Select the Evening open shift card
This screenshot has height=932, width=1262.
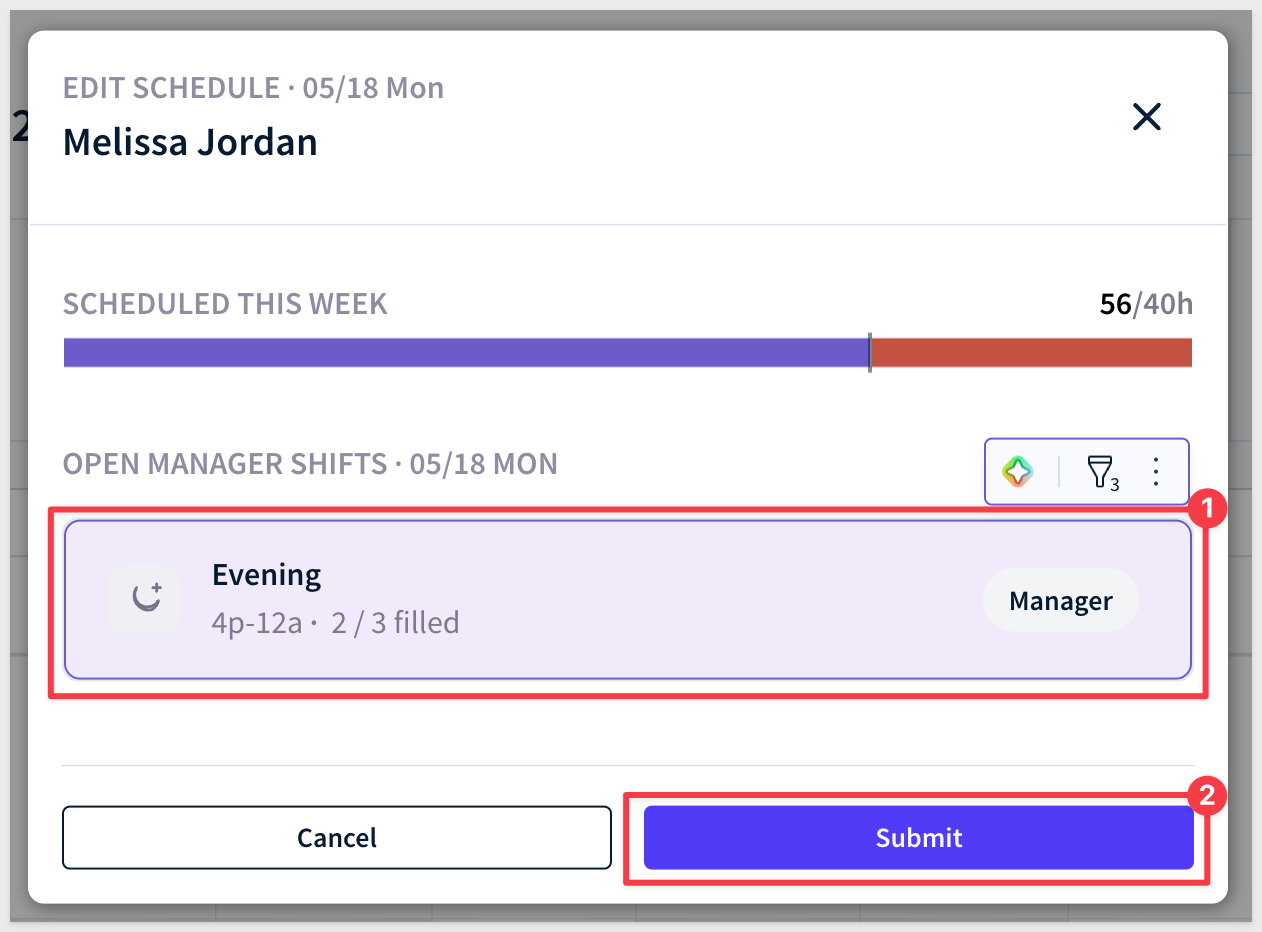(628, 600)
